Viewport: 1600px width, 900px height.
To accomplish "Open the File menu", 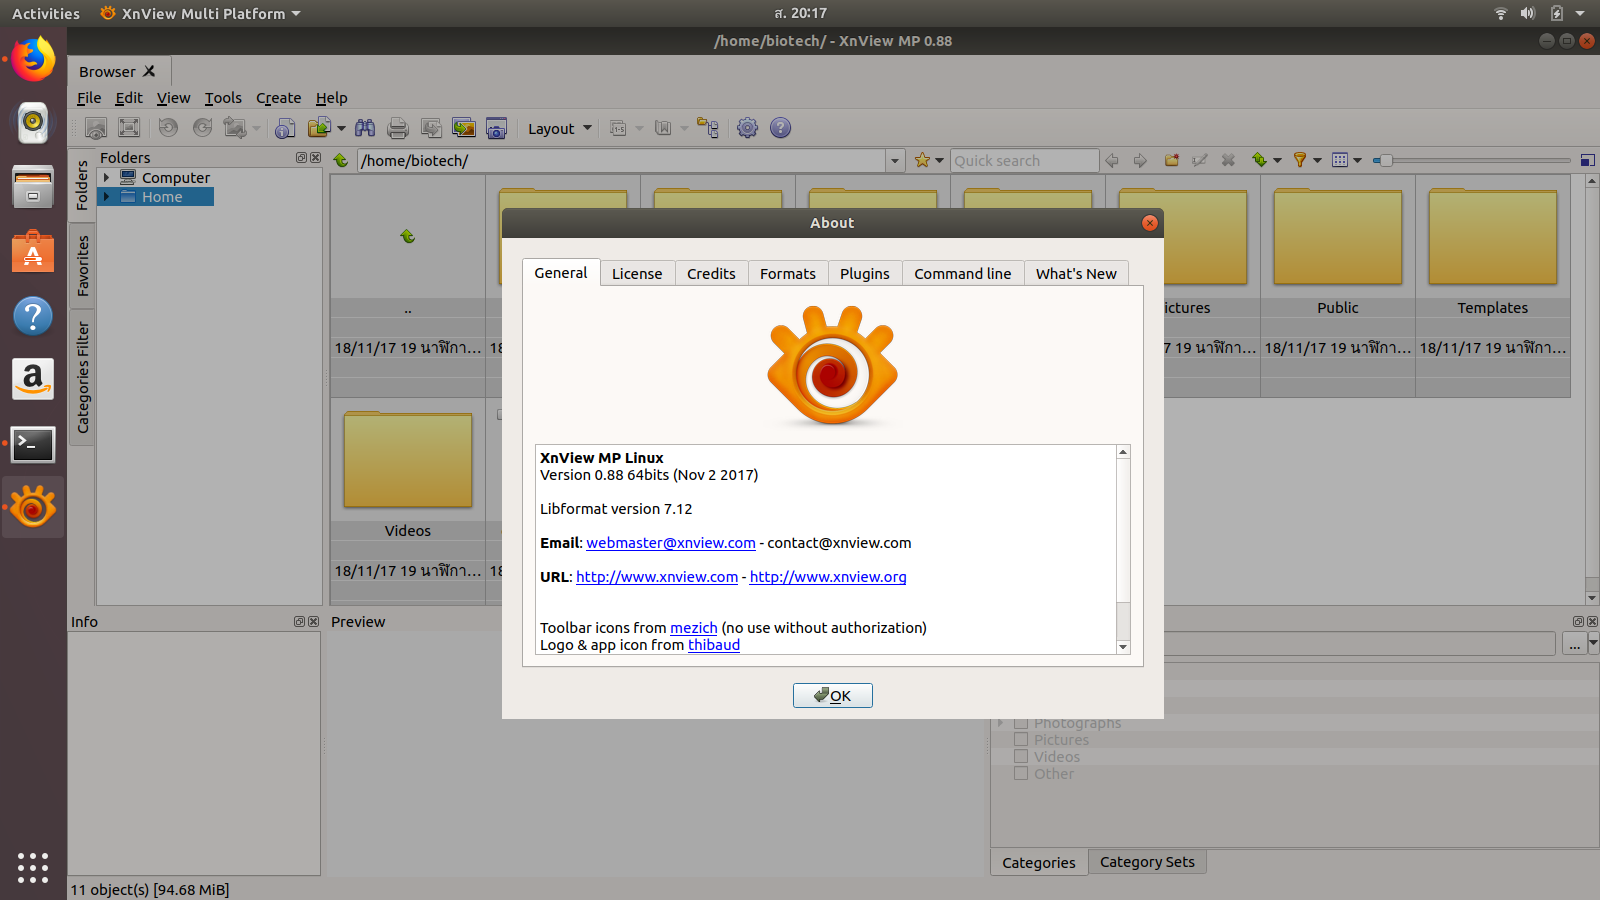I will pyautogui.click(x=89, y=98).
